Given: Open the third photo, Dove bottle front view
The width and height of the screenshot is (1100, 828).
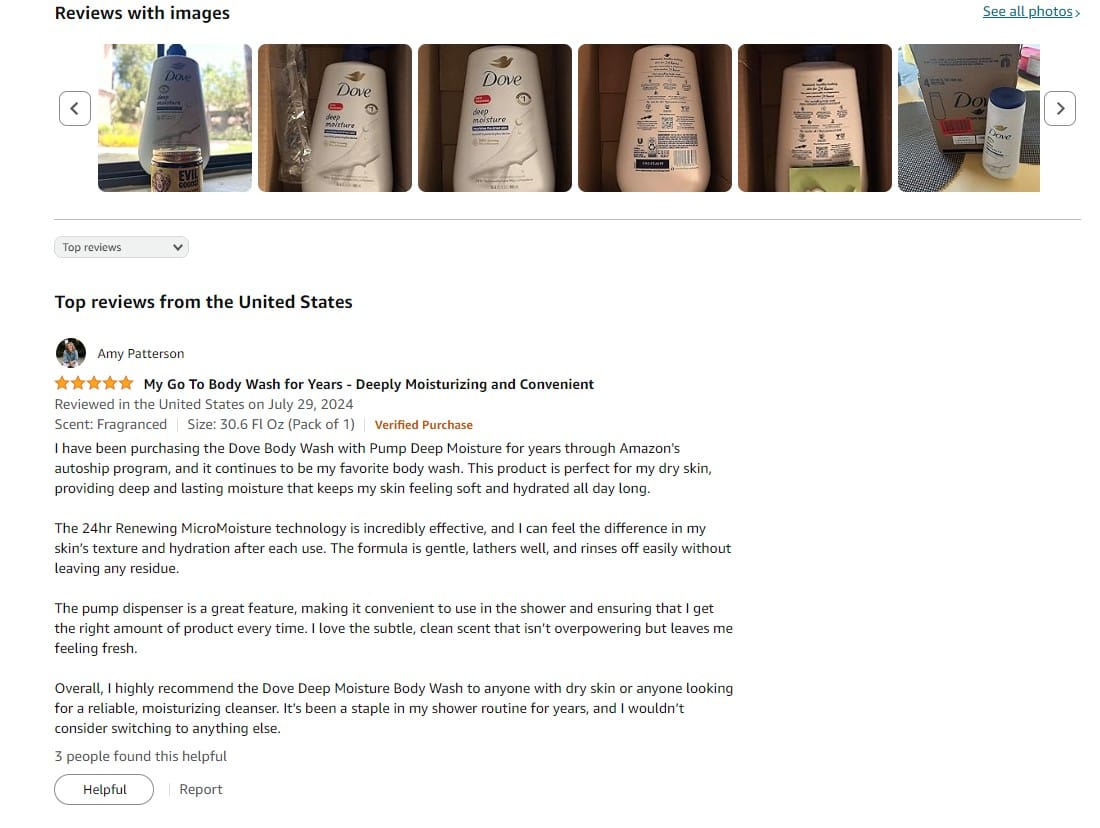Looking at the screenshot, I should (495, 118).
